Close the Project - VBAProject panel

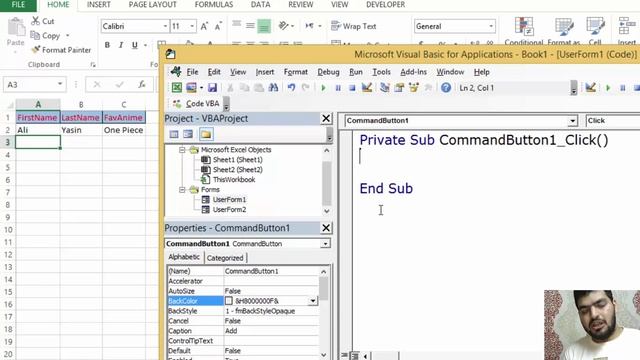point(326,118)
